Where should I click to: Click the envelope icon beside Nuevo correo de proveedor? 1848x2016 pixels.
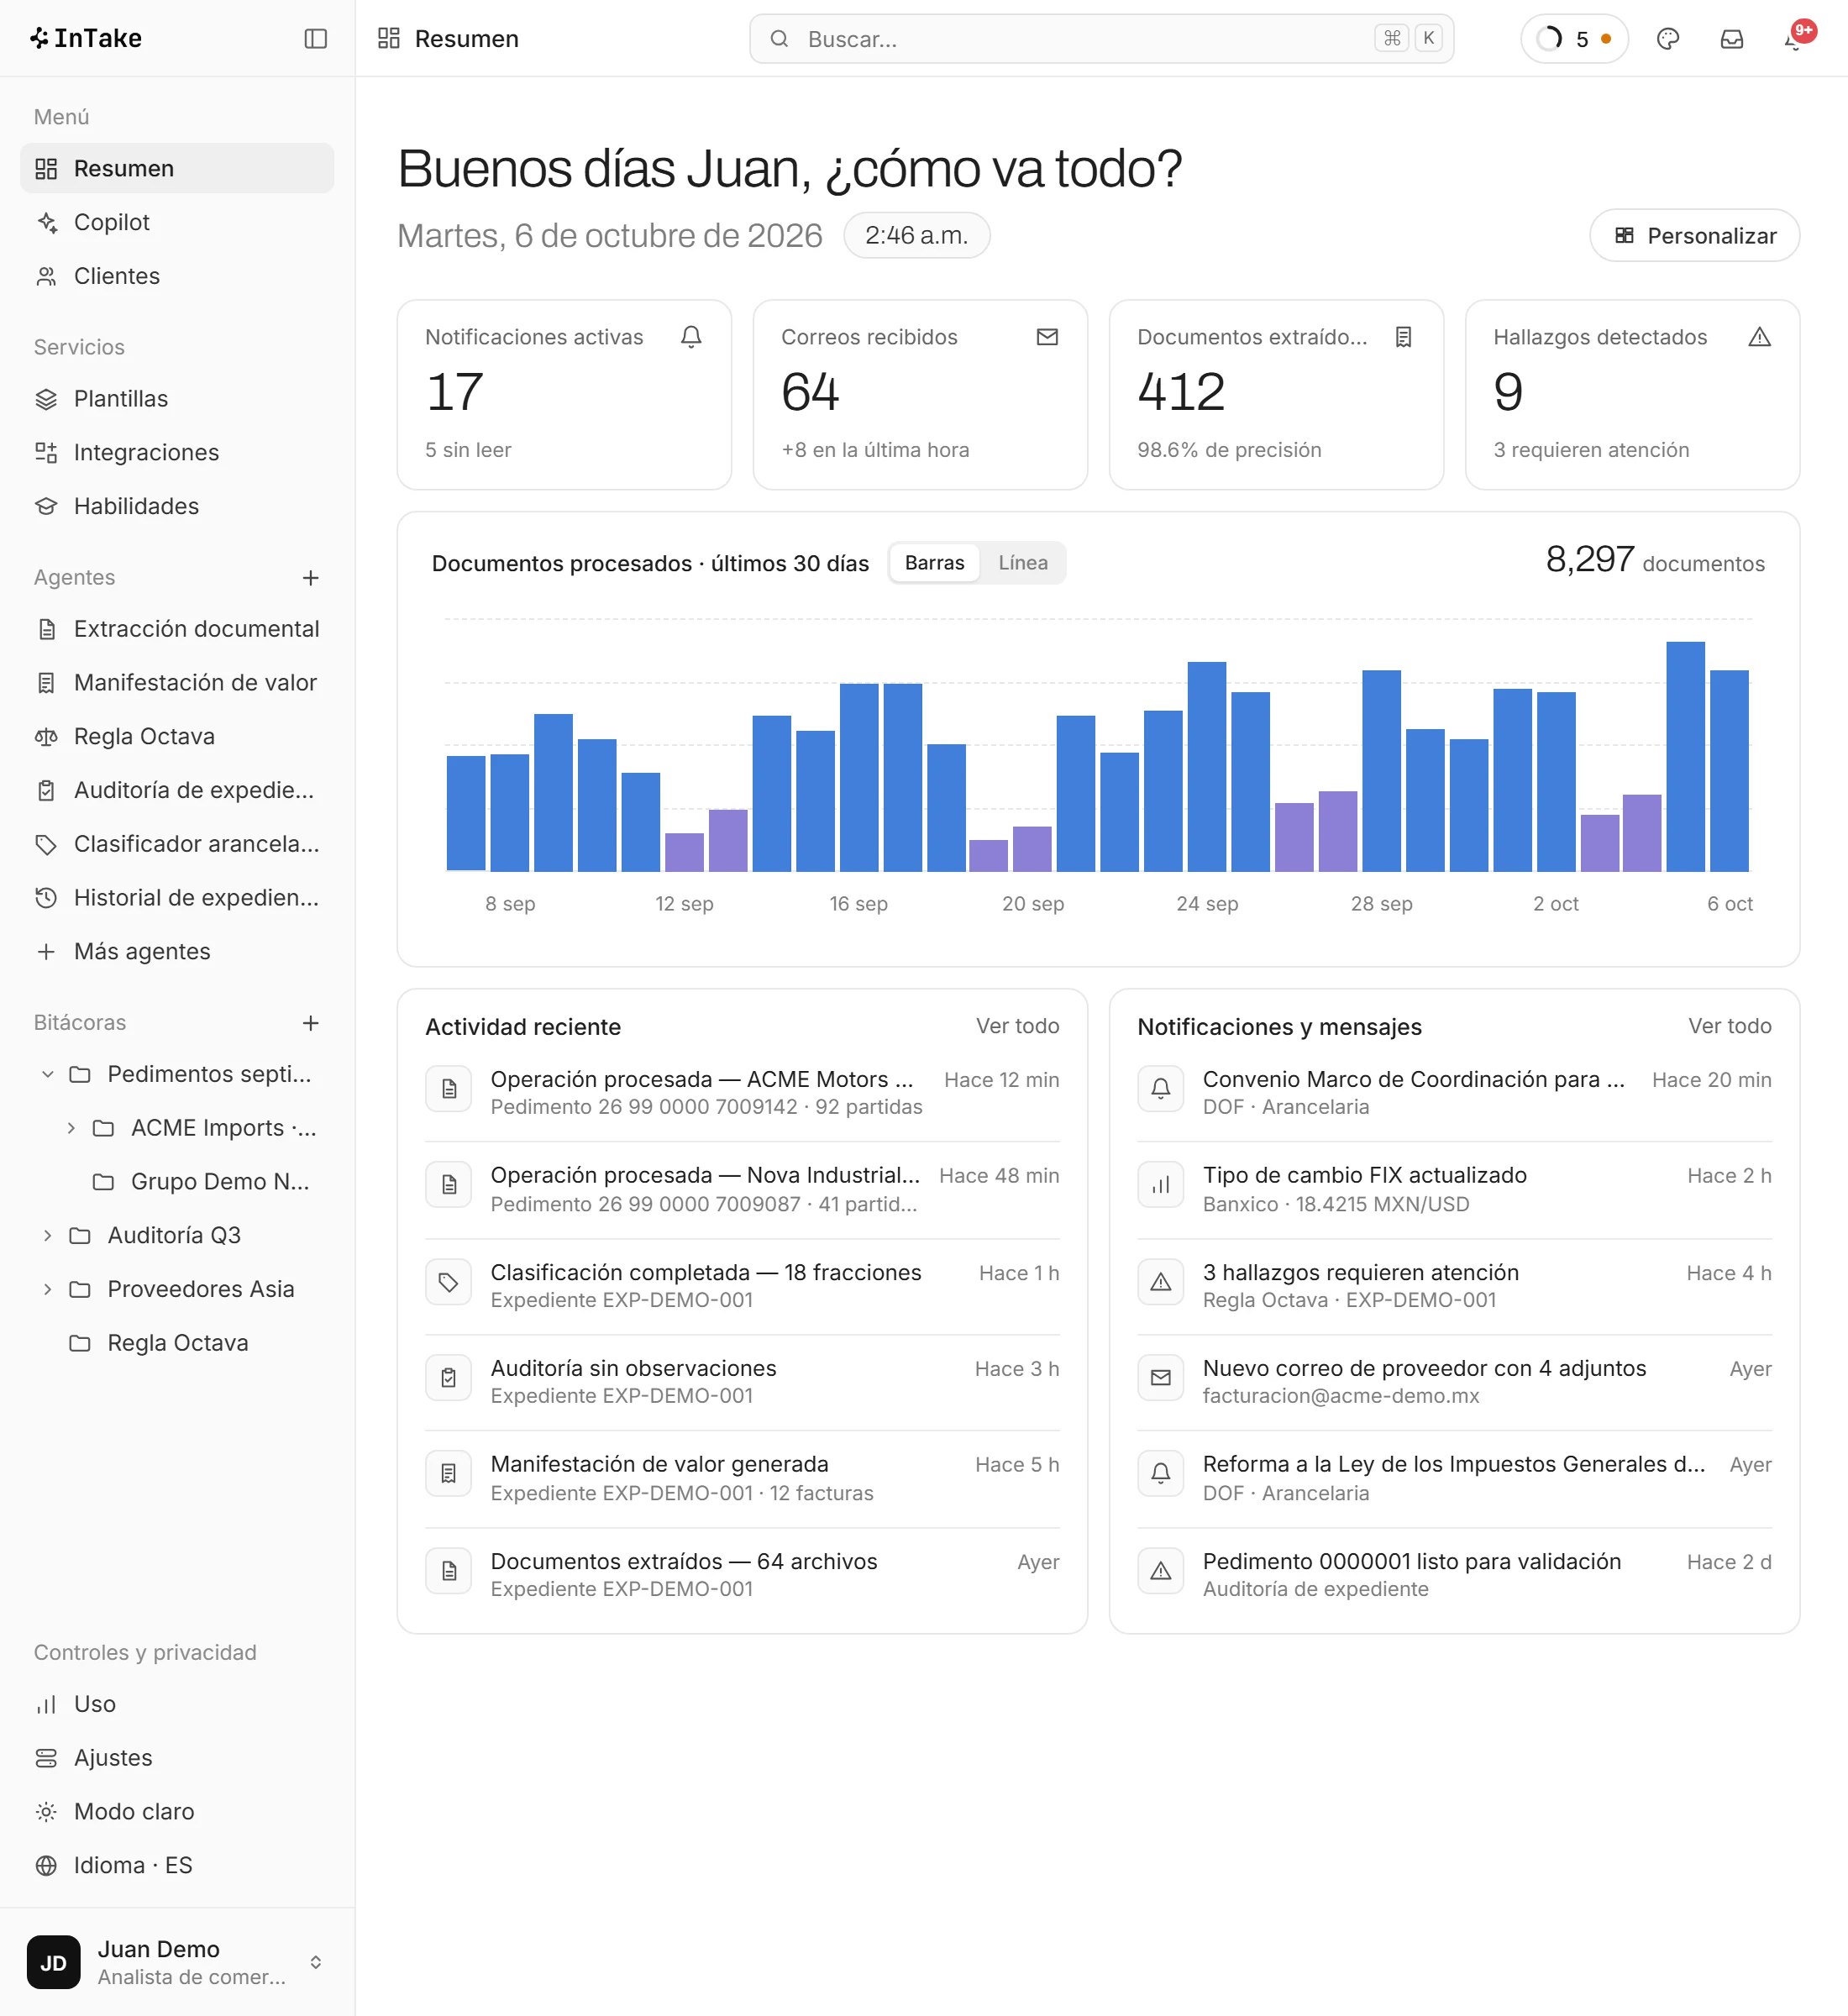pos(1160,1378)
